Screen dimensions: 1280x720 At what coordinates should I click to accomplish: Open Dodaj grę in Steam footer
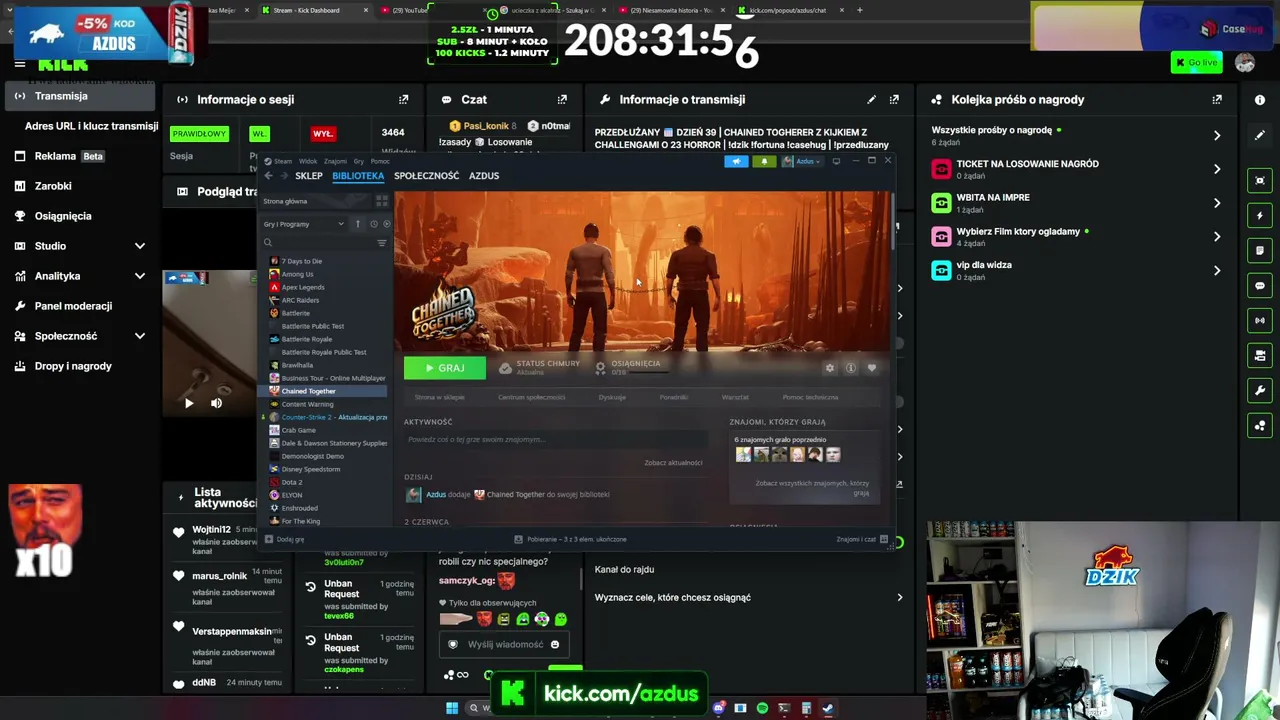[285, 540]
